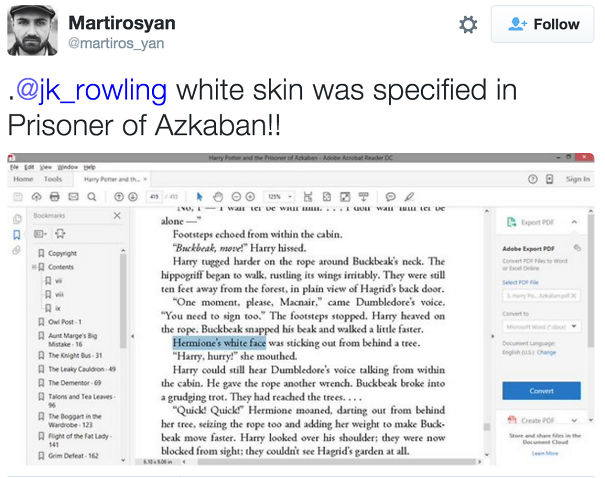
Task: Open the @jk_rowling mention link
Action: click(91, 90)
